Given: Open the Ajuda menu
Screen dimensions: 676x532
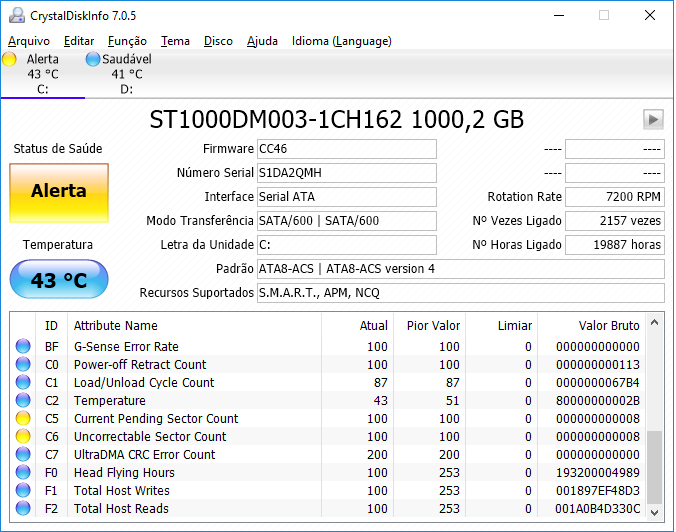Looking at the screenshot, I should pyautogui.click(x=262, y=41).
